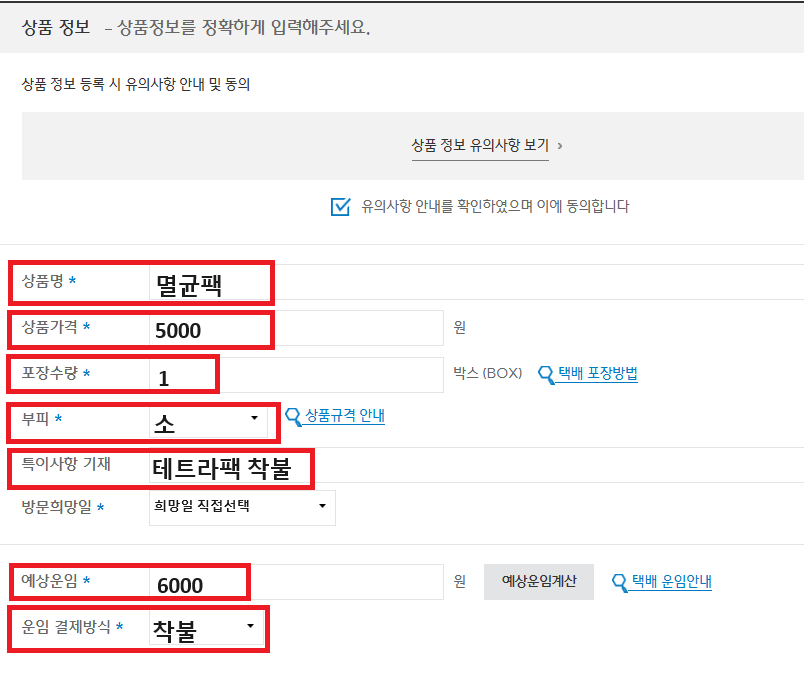804x675 pixels.
Task: Click the 포장수량 quantity input field
Action: (300, 376)
